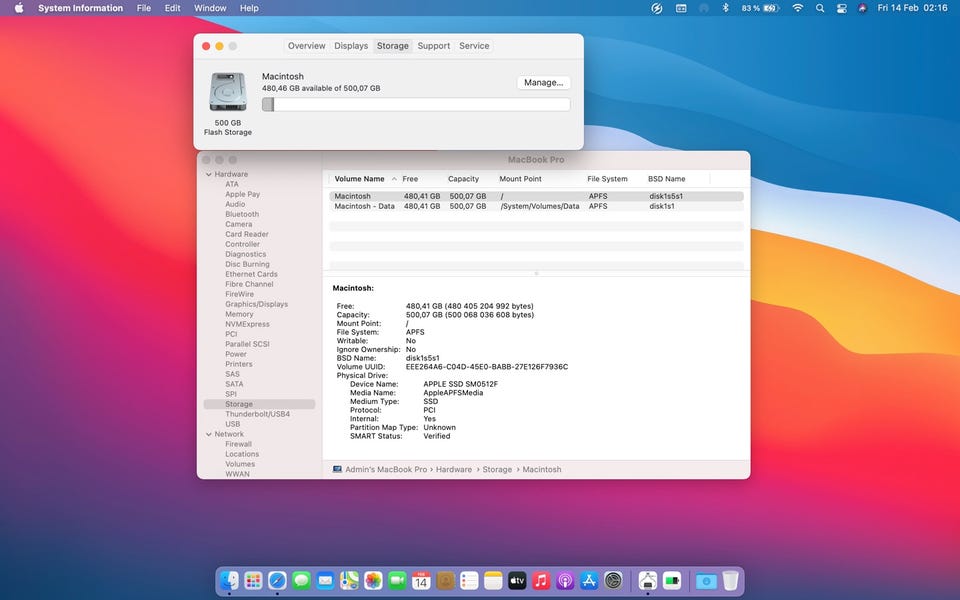Open the Downloads folder in the Dock

(x=706, y=580)
